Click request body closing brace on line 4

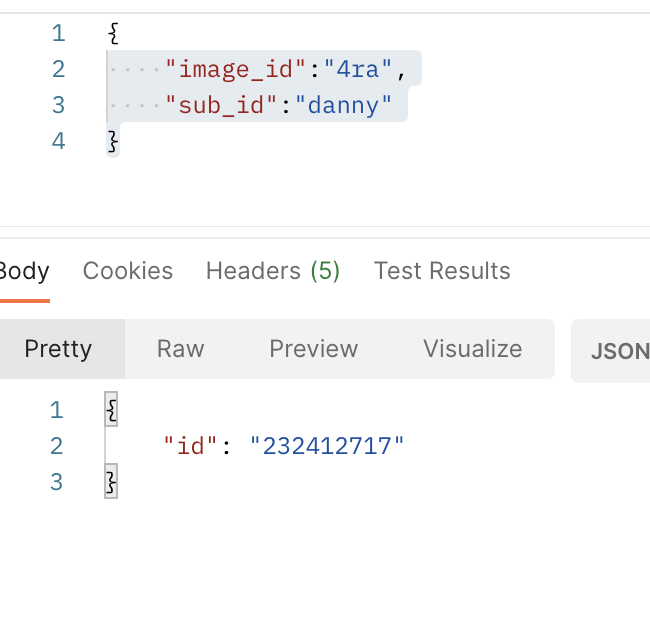(113, 141)
